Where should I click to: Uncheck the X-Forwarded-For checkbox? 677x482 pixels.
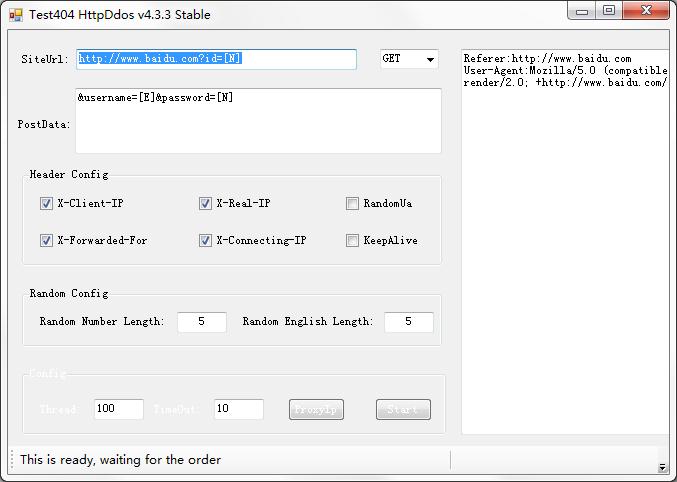coord(46,240)
